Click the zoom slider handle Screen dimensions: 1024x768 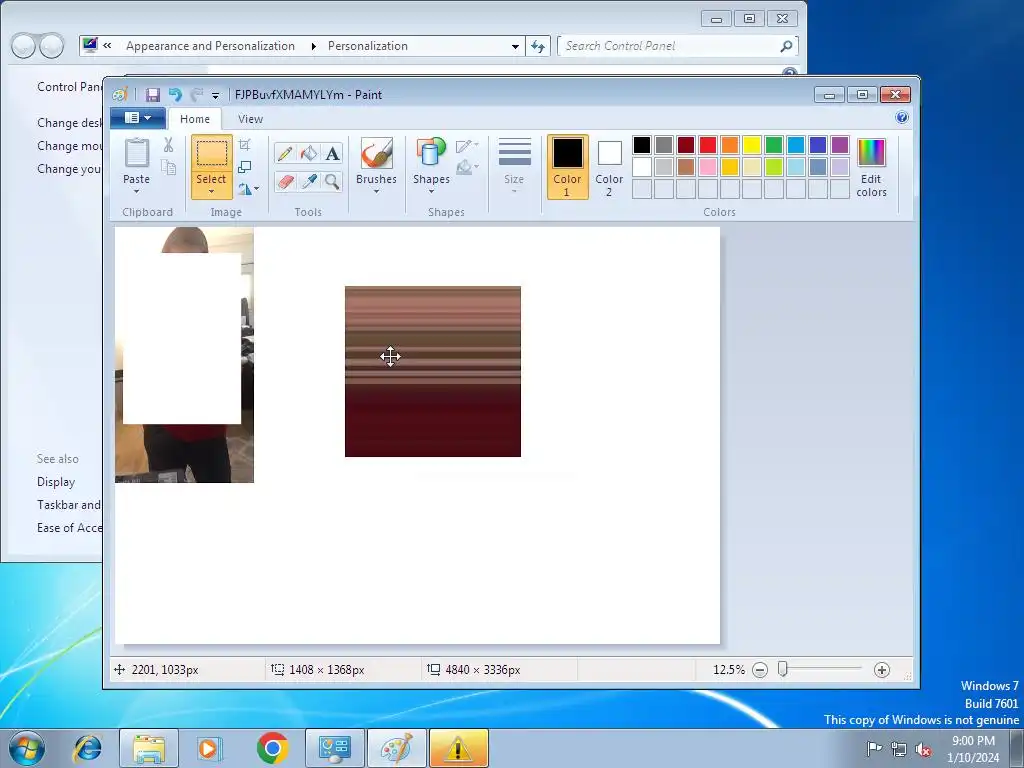[782, 669]
